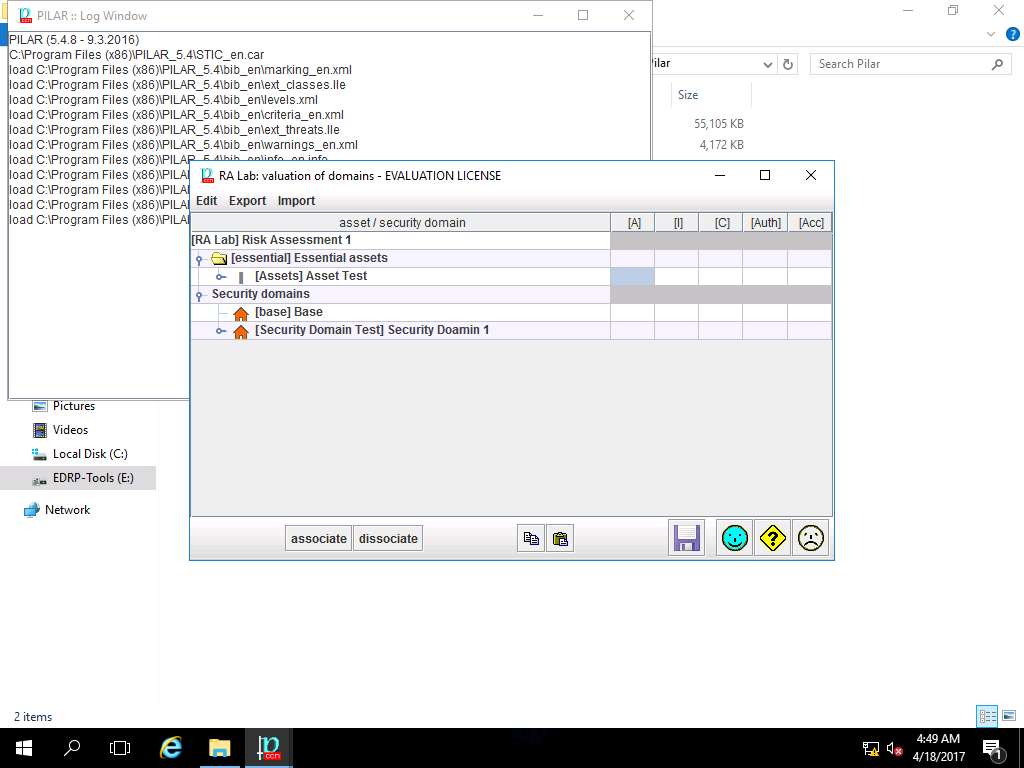Click the paste clipboard icon
The height and width of the screenshot is (768, 1024).
click(x=560, y=539)
